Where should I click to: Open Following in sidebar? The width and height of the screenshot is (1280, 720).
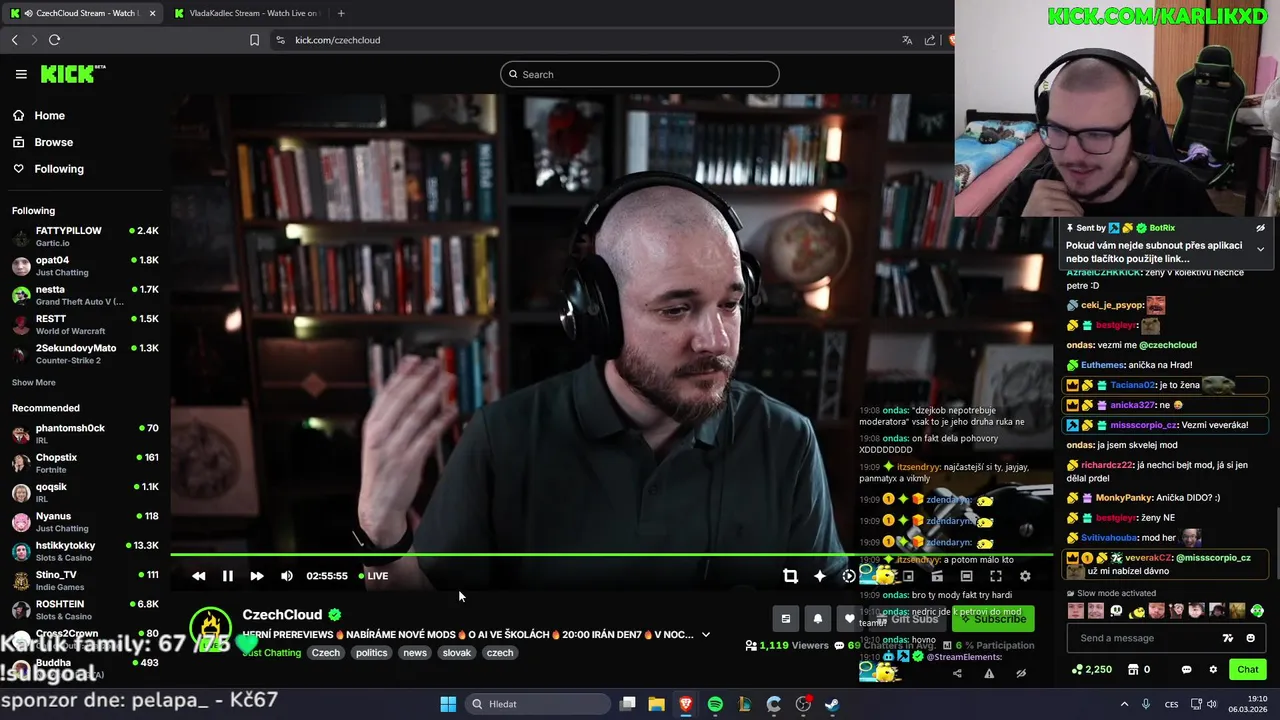[x=48, y=169]
